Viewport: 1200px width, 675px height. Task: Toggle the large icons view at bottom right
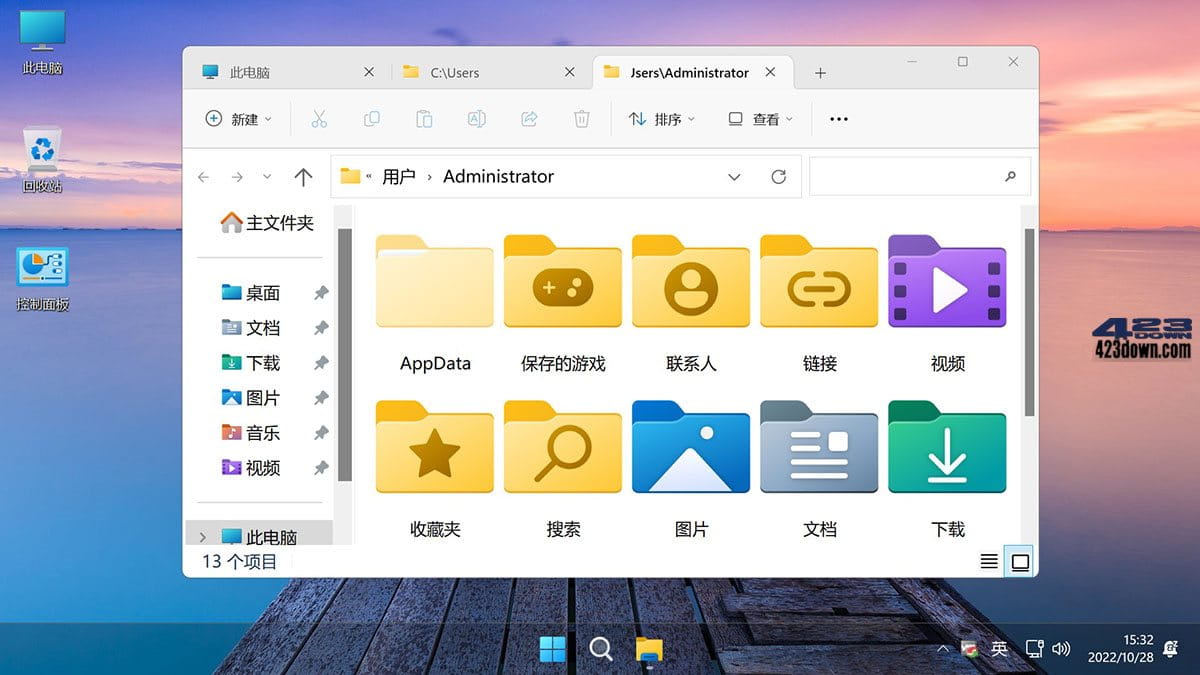(x=1019, y=561)
